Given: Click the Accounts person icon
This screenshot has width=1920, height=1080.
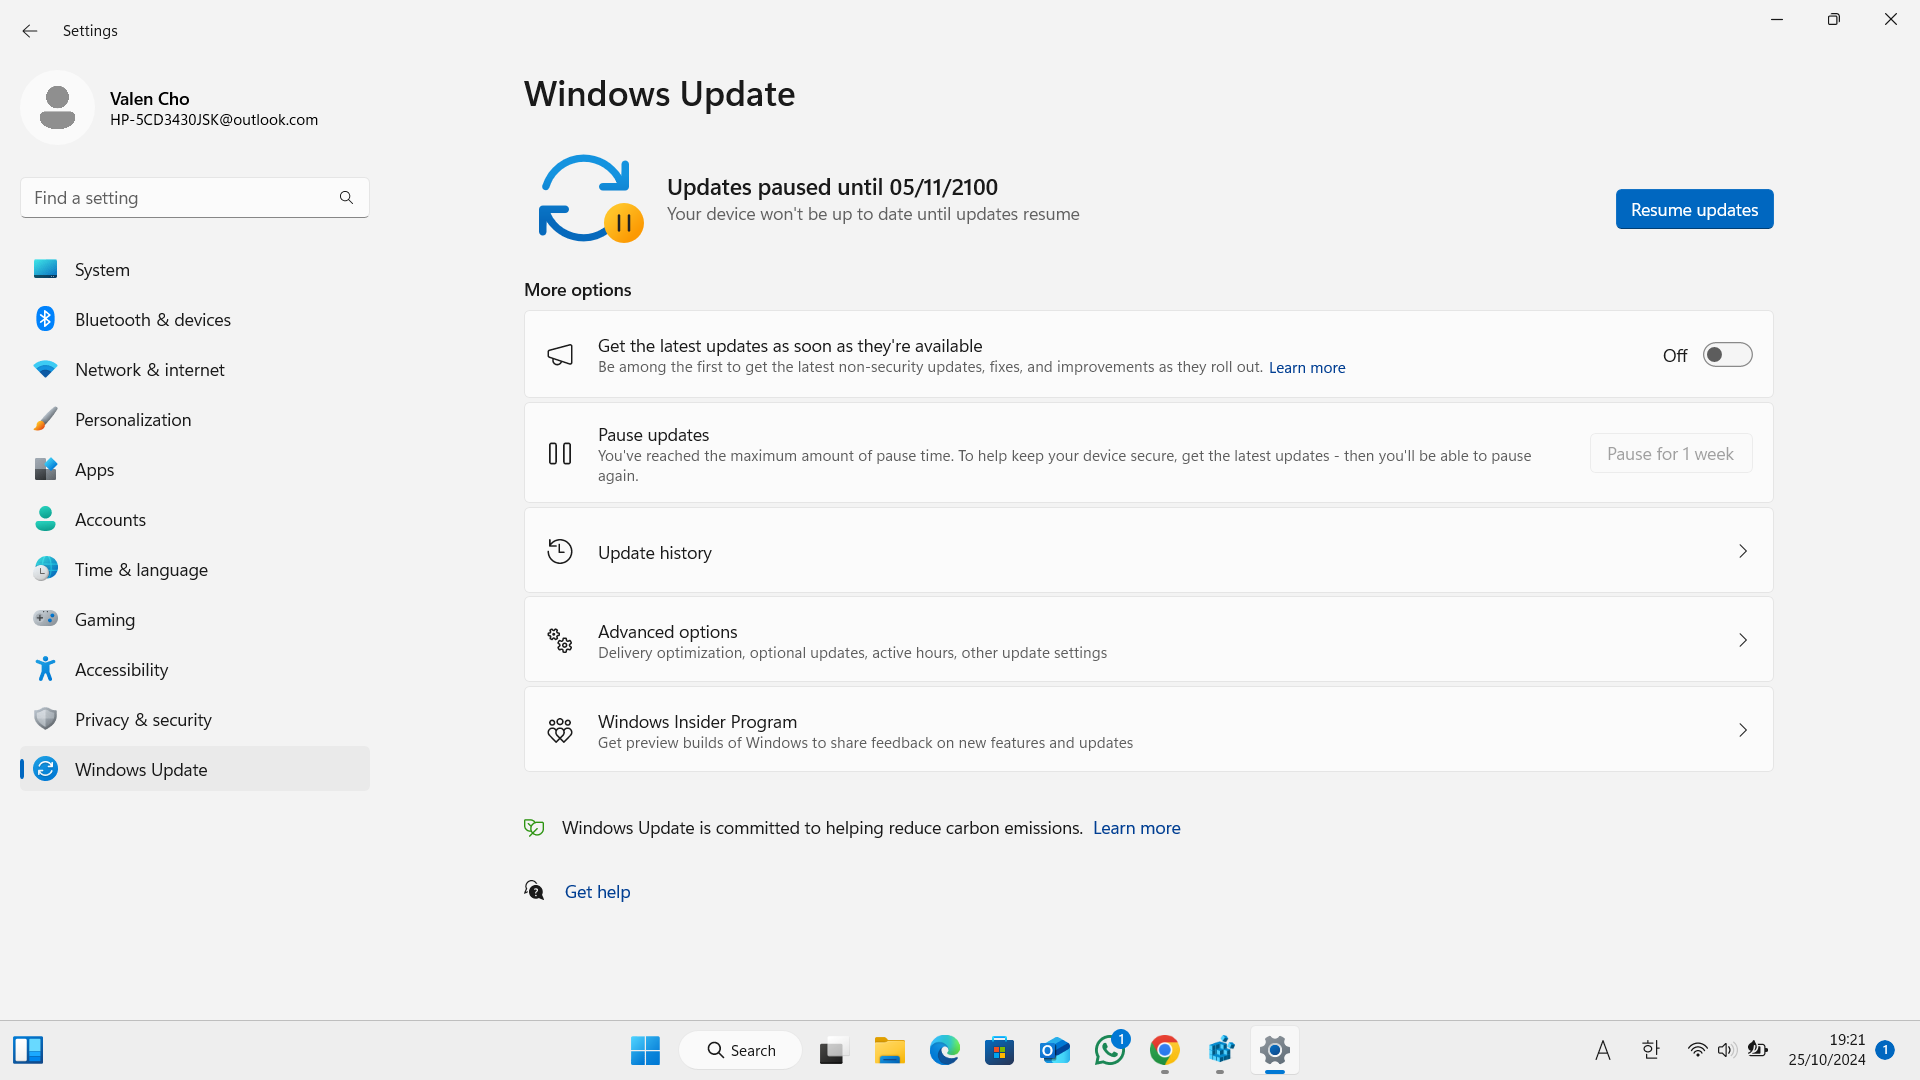Looking at the screenshot, I should pos(45,519).
